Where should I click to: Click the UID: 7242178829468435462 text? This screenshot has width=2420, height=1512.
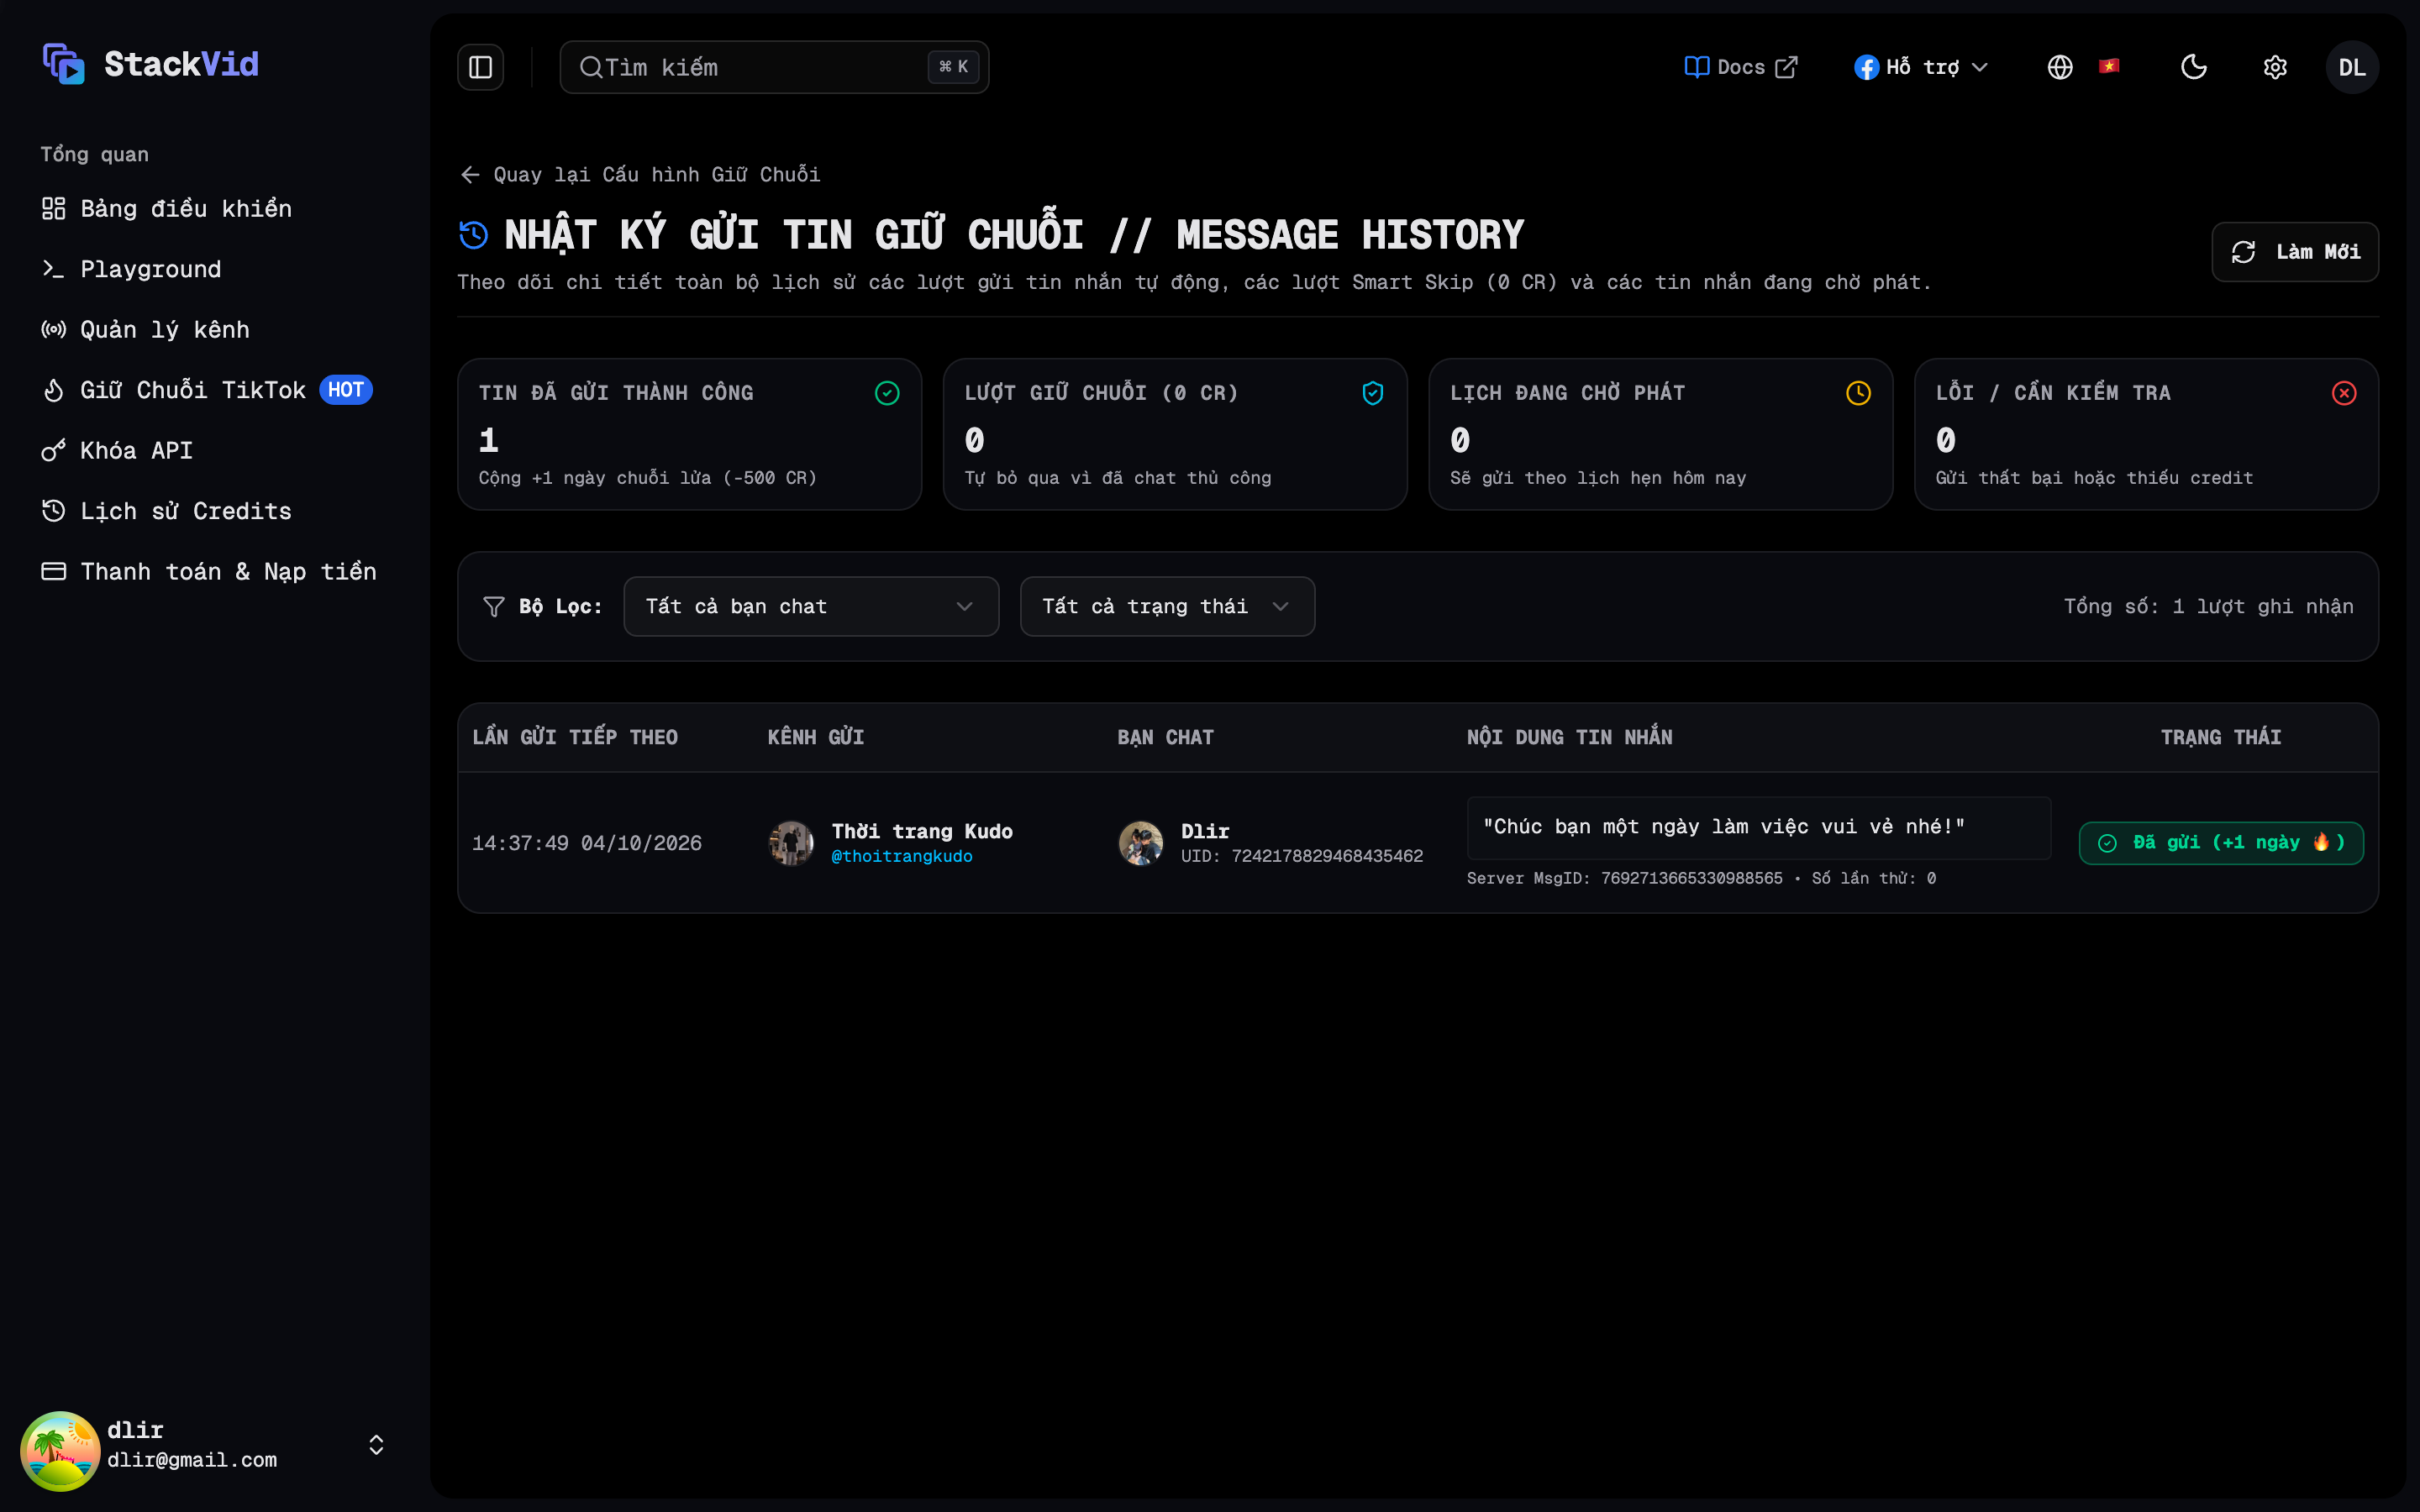(x=1302, y=856)
